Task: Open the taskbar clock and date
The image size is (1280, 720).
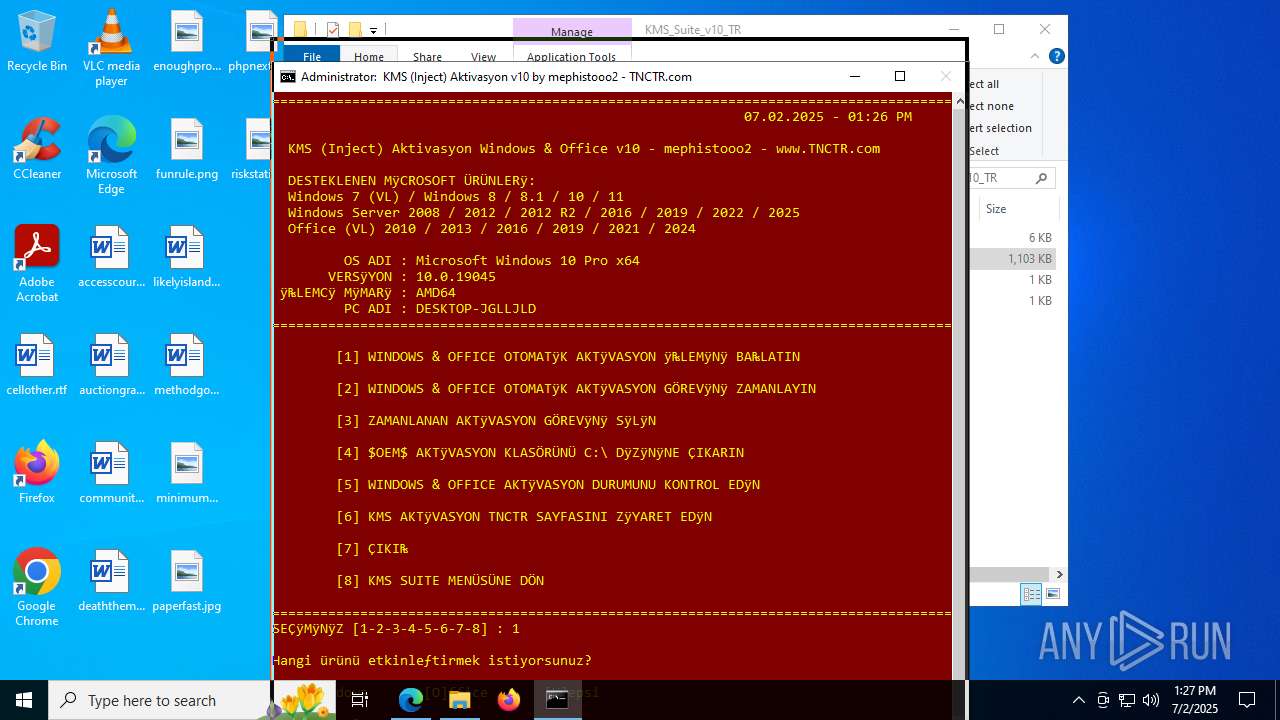Action: click(1195, 700)
